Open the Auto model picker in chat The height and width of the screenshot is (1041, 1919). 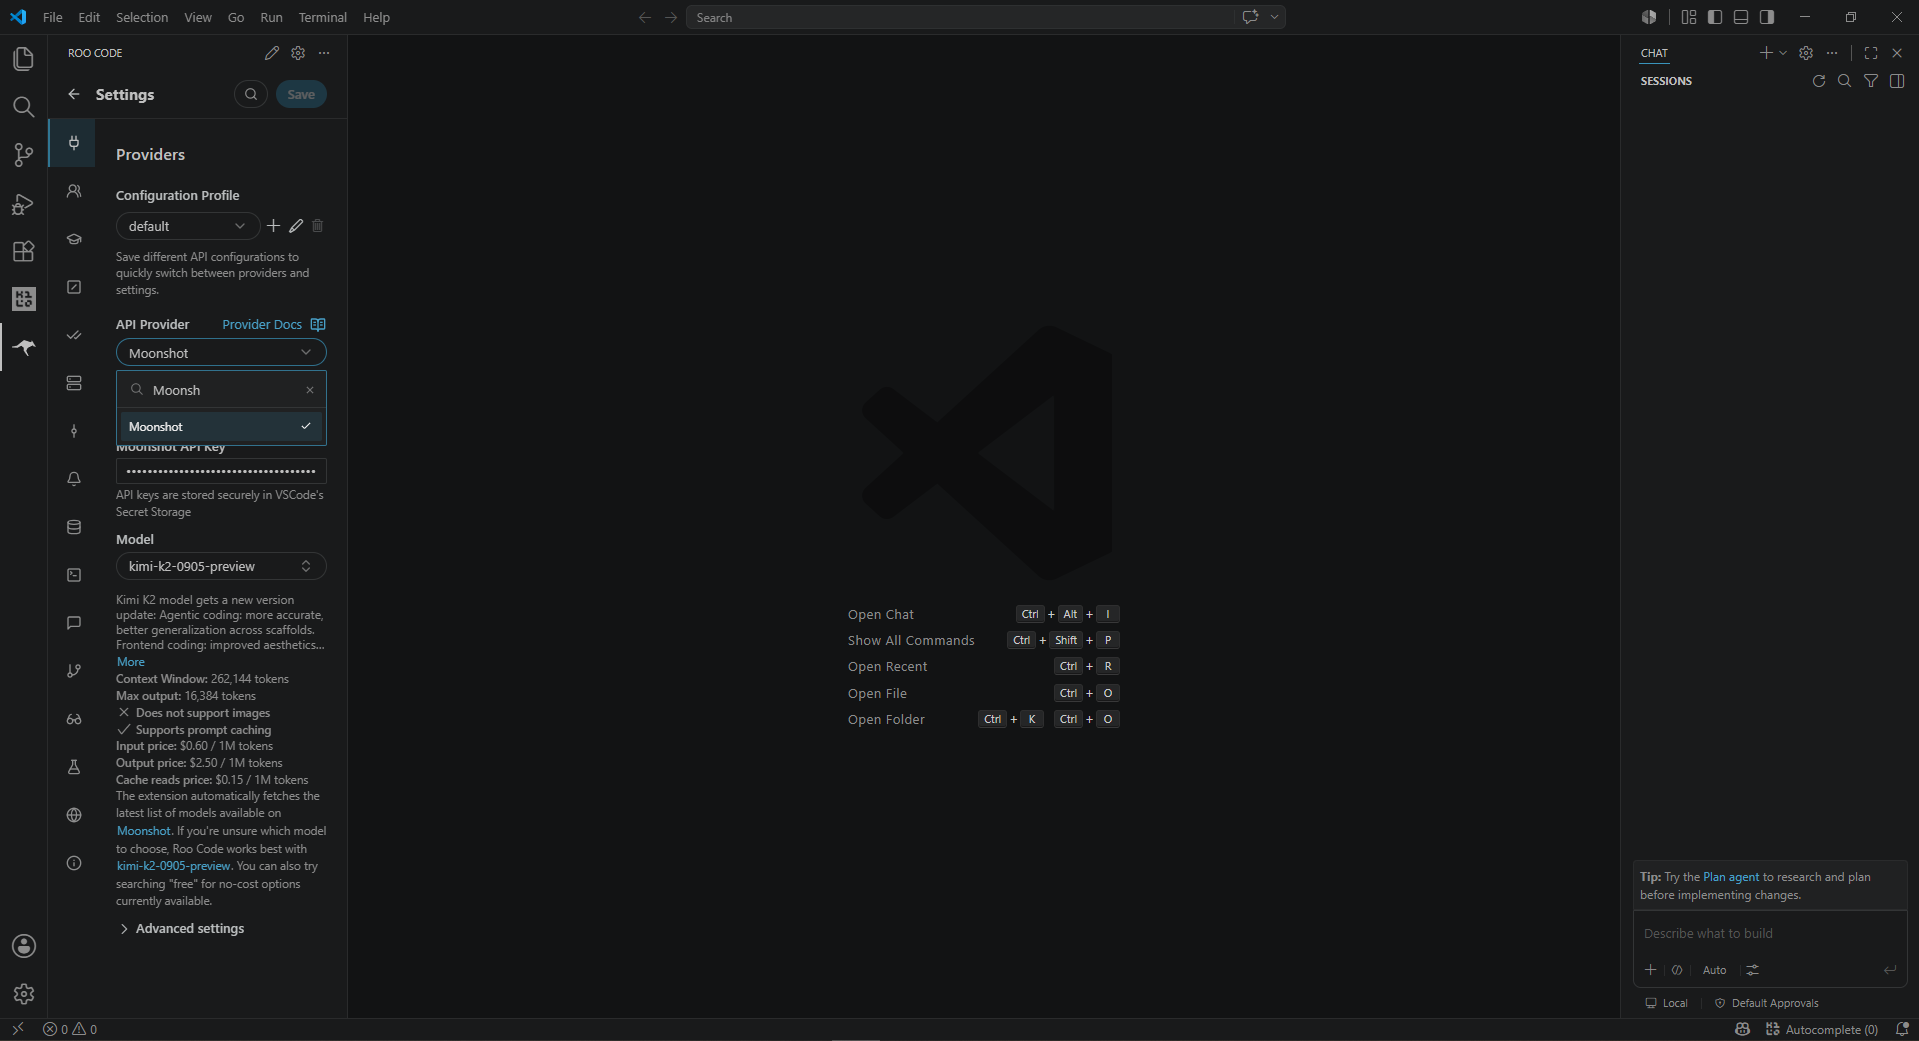coord(1714,970)
